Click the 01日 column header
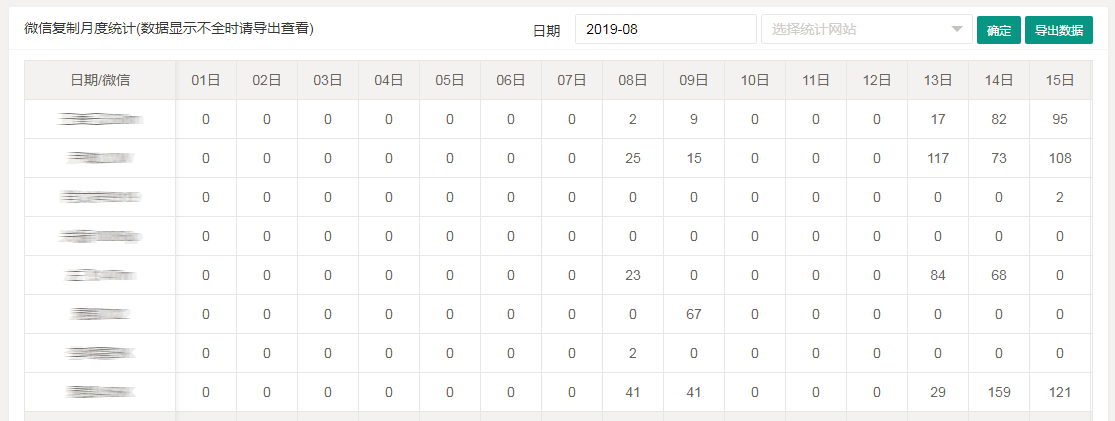The image size is (1115, 421). click(x=206, y=80)
